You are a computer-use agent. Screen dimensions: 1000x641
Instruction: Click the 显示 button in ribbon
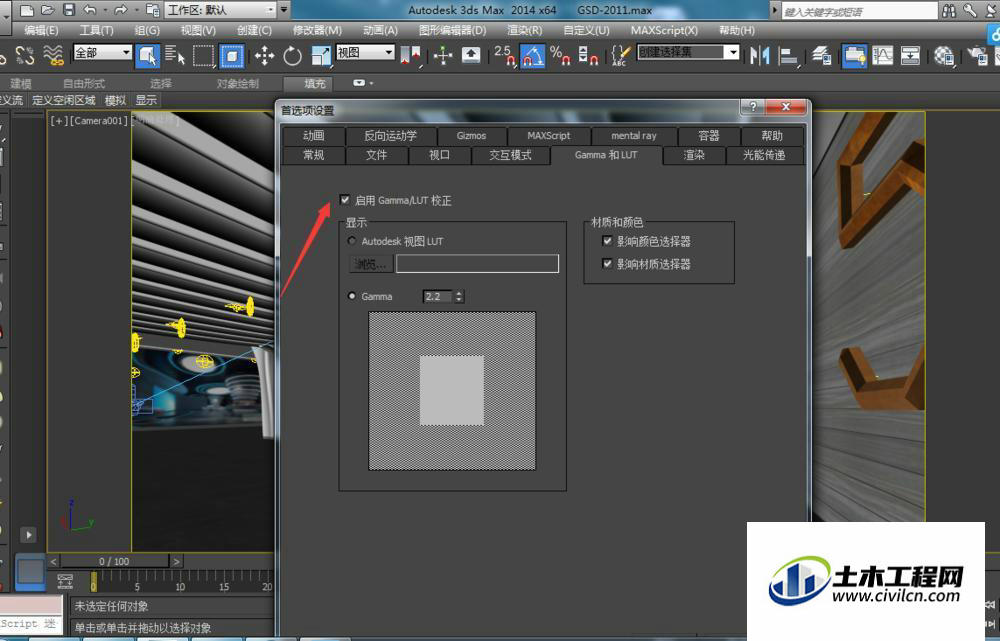click(146, 100)
